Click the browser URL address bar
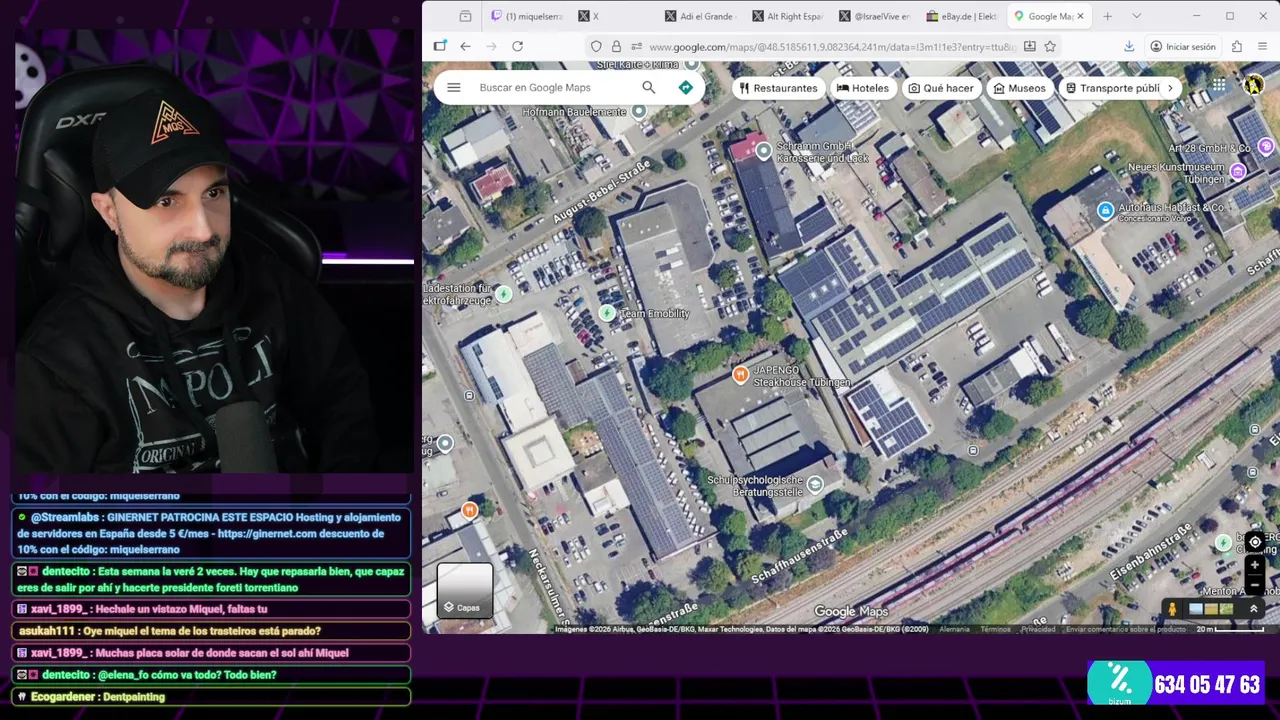This screenshot has width=1280, height=720. 832,46
